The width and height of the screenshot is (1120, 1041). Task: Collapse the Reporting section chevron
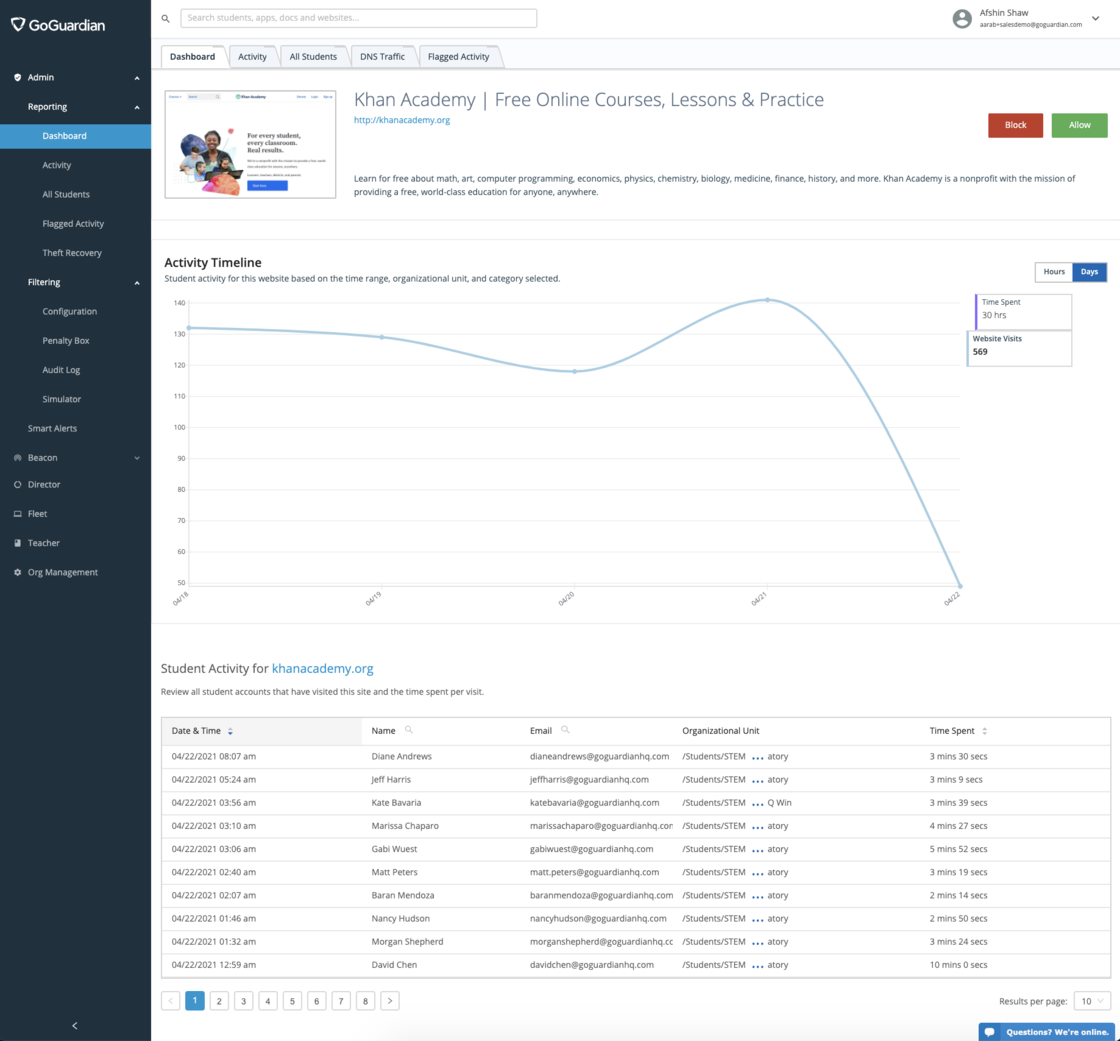coord(137,107)
